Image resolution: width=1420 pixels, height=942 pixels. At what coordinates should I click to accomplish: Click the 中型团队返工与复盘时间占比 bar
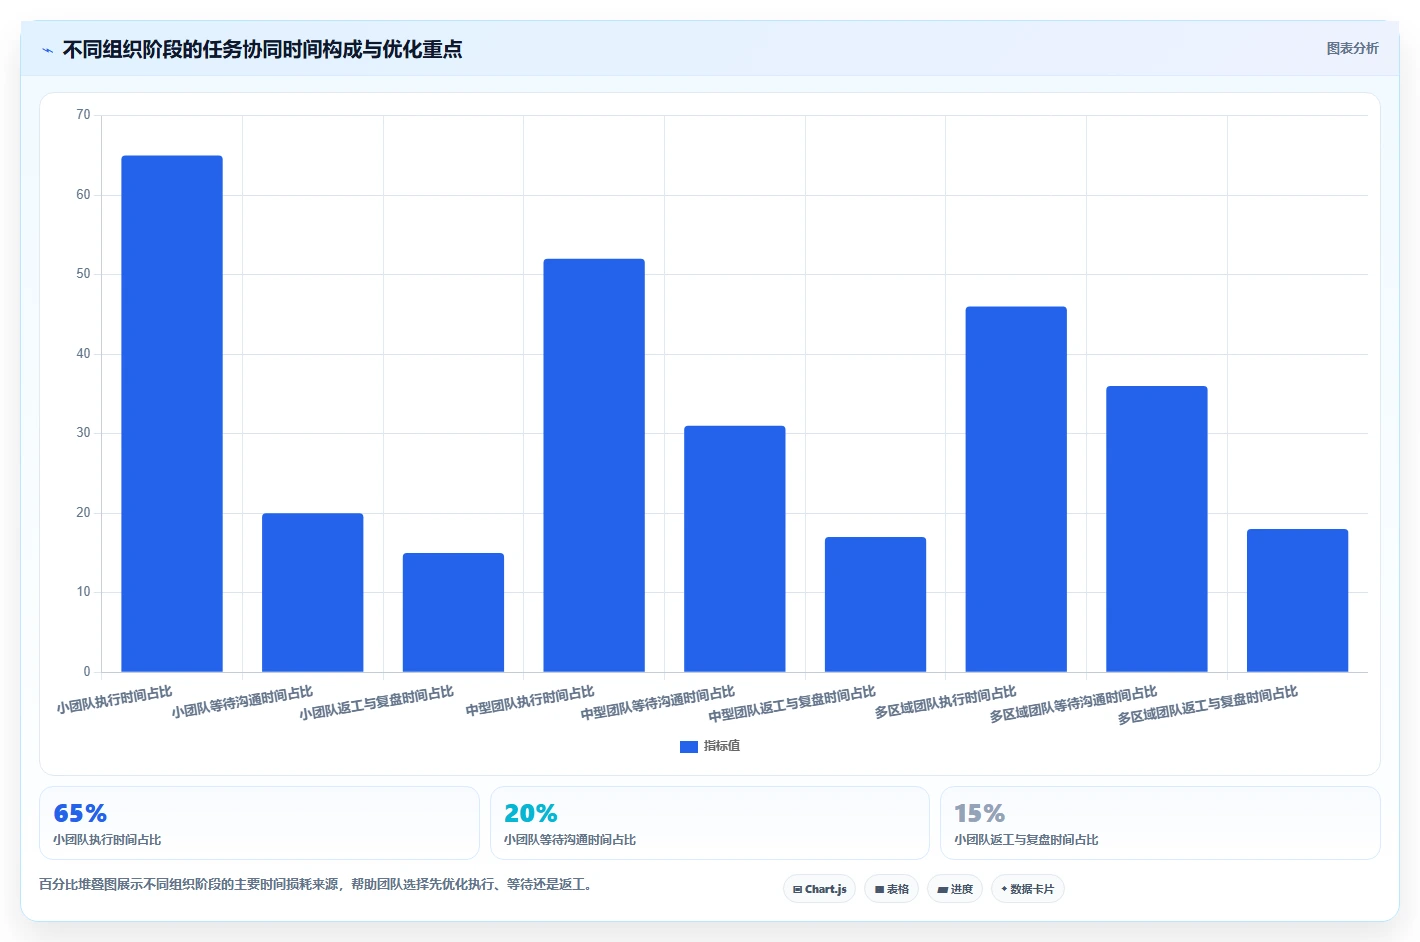point(875,604)
